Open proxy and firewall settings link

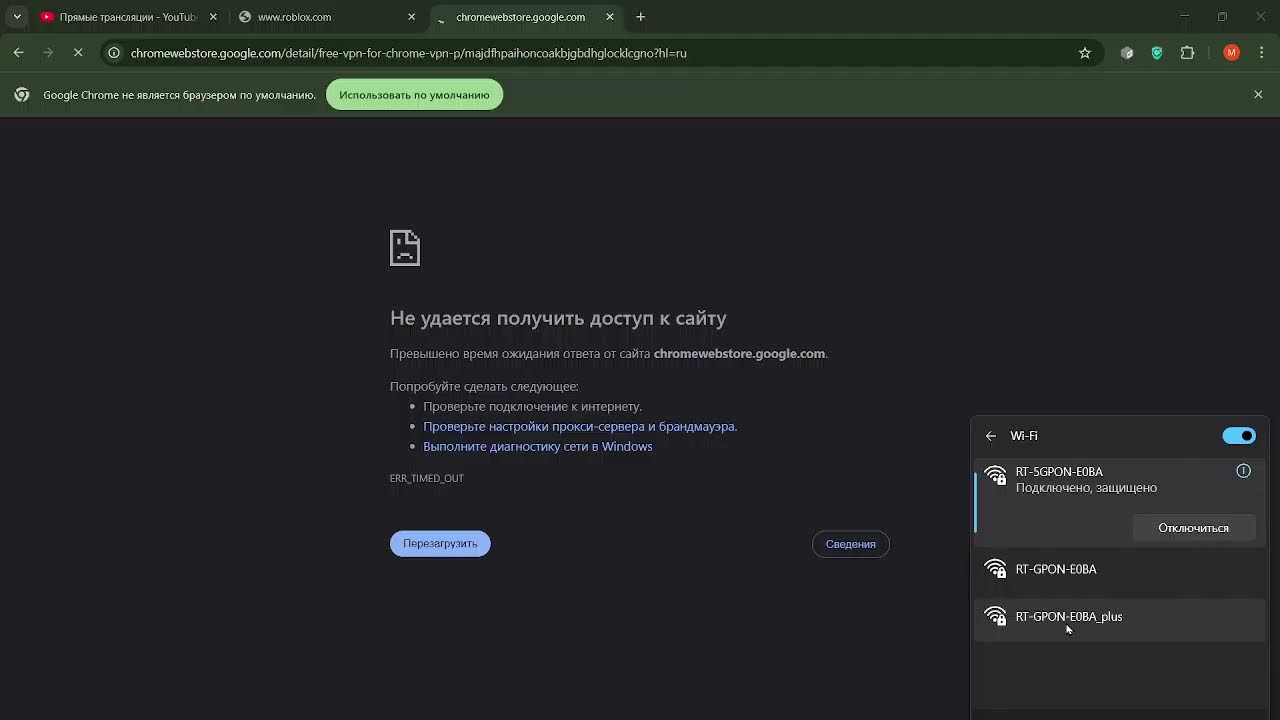point(579,426)
